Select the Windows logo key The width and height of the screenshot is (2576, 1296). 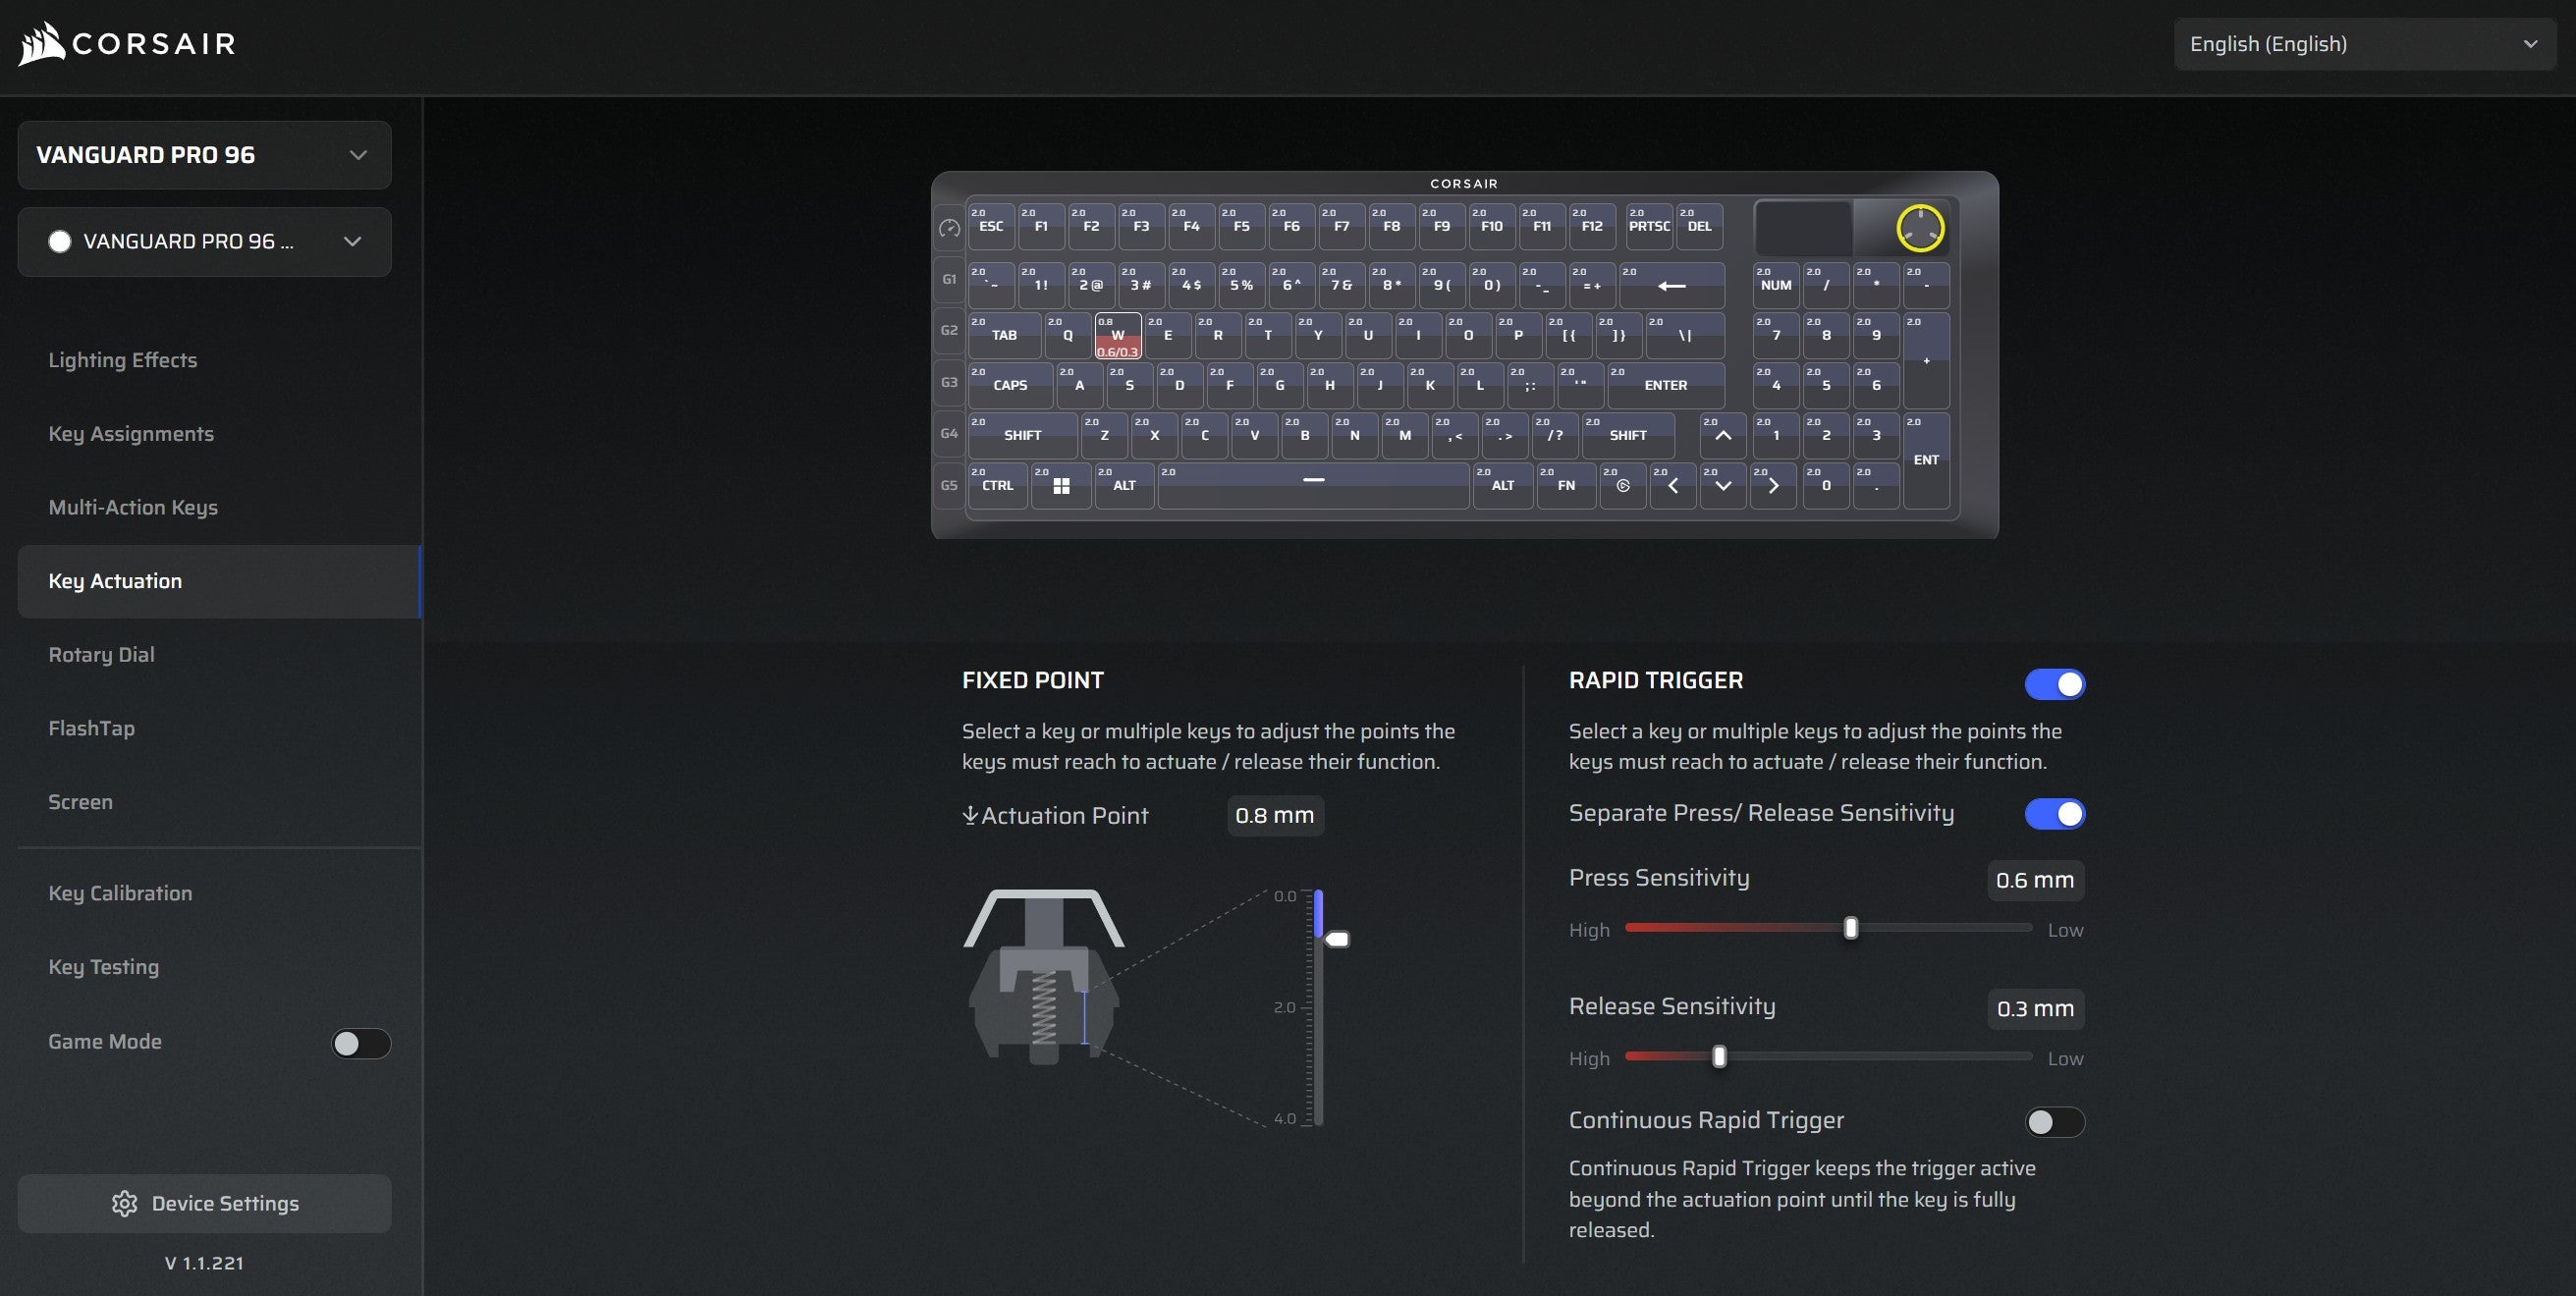tap(1061, 485)
